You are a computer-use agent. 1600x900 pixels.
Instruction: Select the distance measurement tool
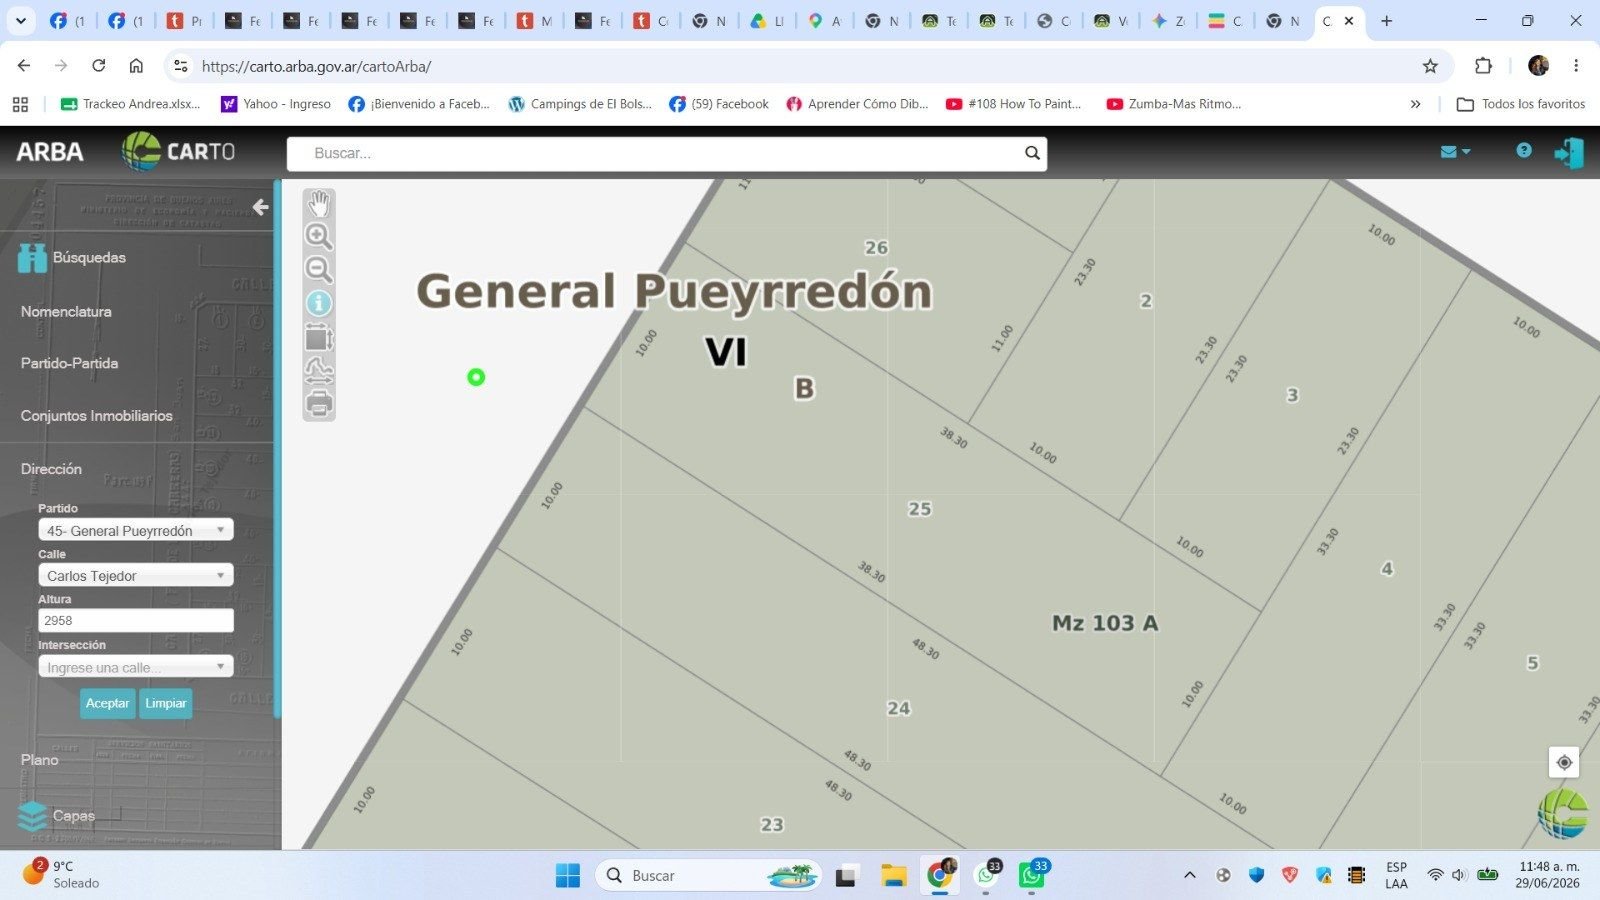(x=319, y=370)
